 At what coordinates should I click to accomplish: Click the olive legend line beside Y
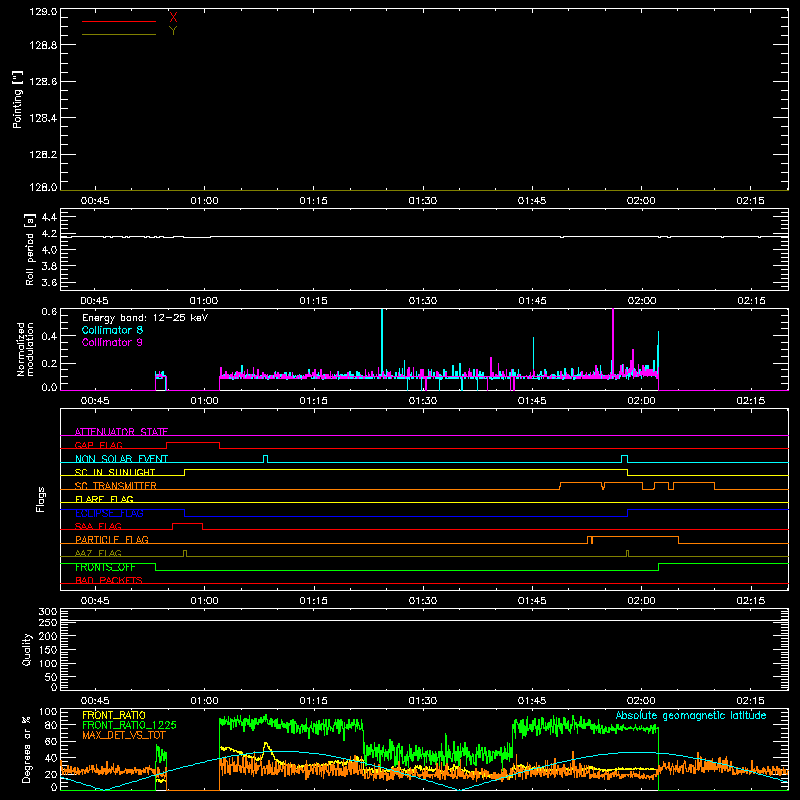click(x=118, y=34)
